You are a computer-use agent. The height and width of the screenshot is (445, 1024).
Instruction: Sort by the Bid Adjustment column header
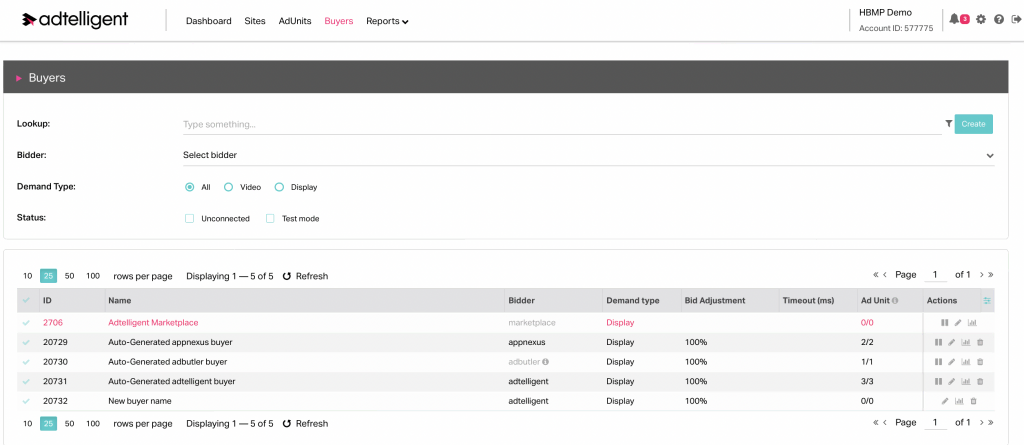714,301
